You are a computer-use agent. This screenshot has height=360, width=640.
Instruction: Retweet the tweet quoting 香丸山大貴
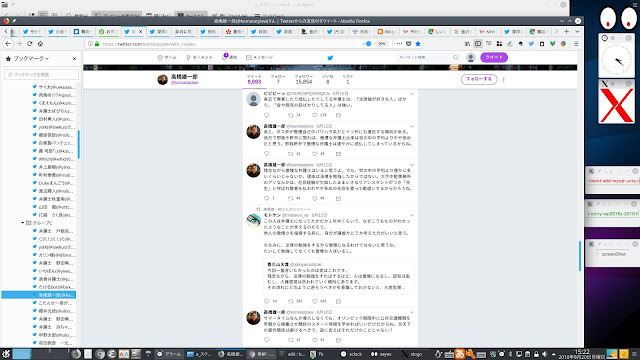[291, 301]
